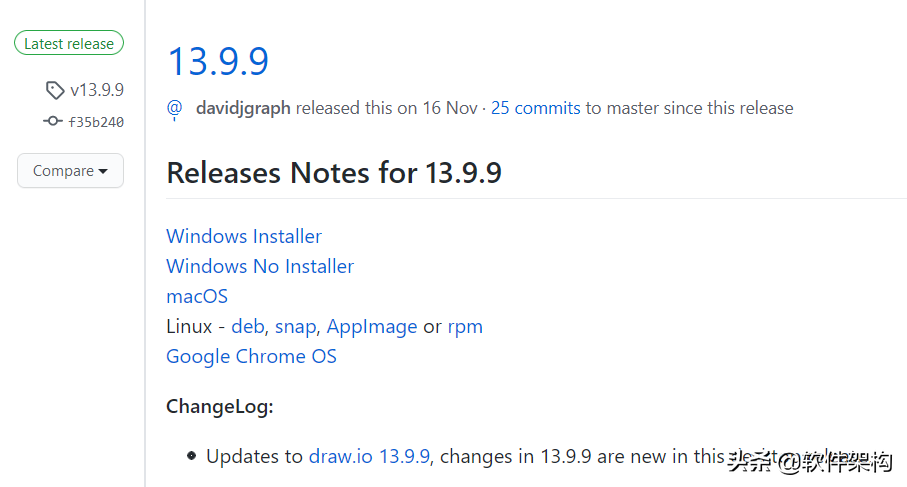This screenshot has height=487, width=907.
Task: Download the Windows Installer
Action: tap(244, 236)
